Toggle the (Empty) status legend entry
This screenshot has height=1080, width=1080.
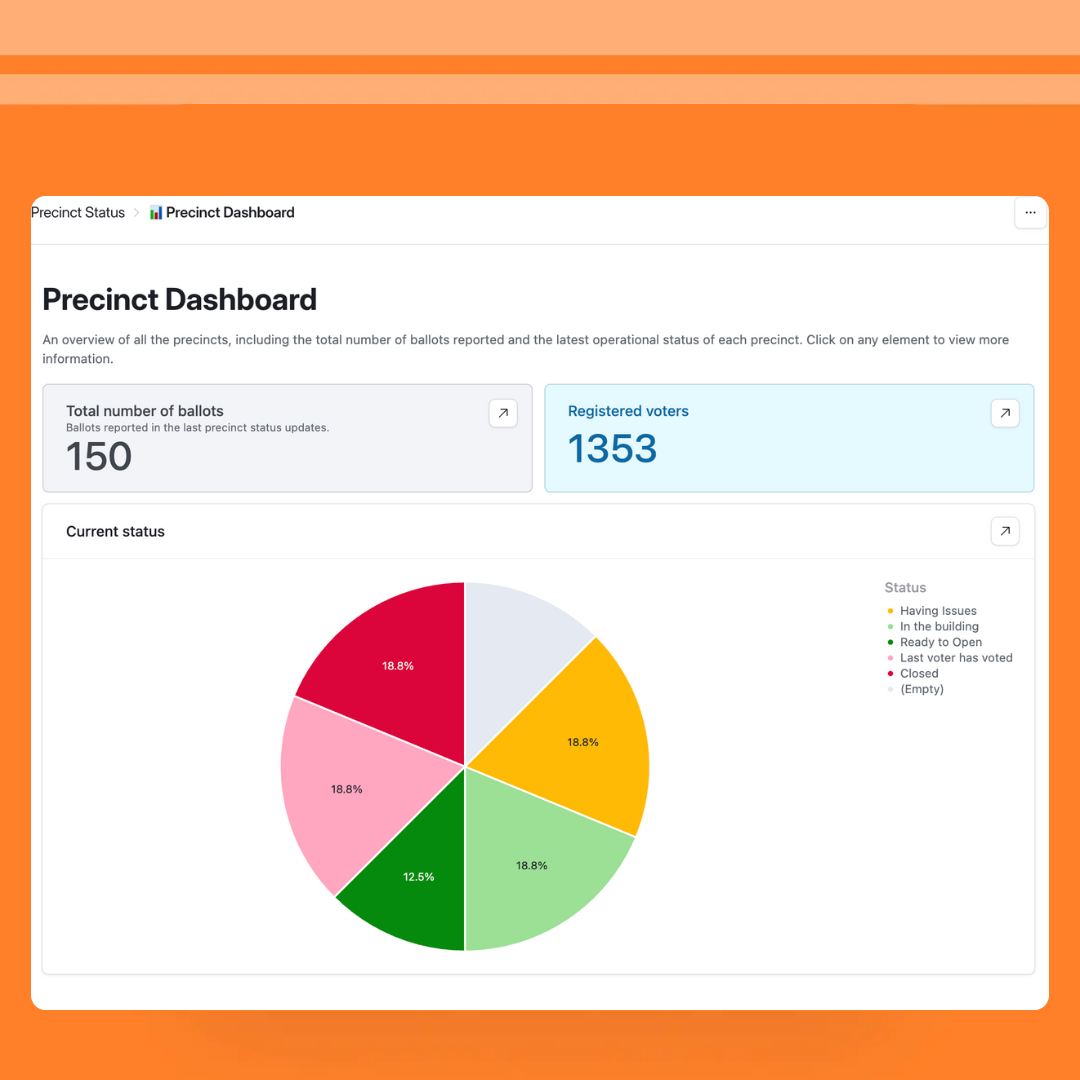click(x=921, y=689)
